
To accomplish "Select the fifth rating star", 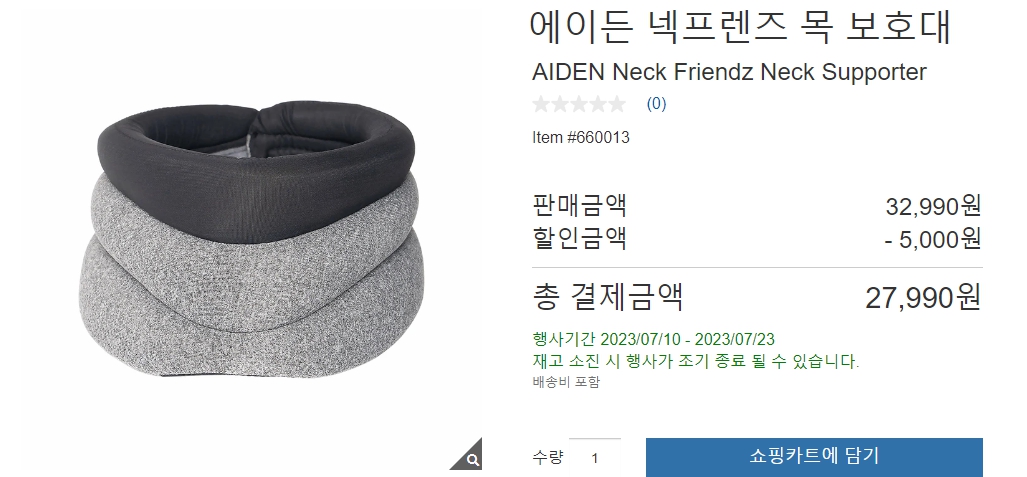I will pyautogui.click(x=617, y=104).
